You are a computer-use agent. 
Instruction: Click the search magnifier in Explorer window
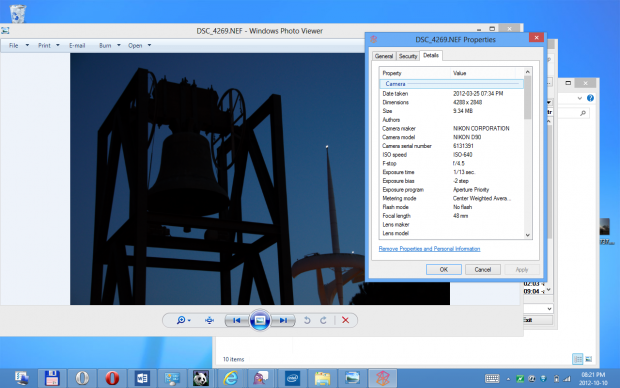coord(583,113)
